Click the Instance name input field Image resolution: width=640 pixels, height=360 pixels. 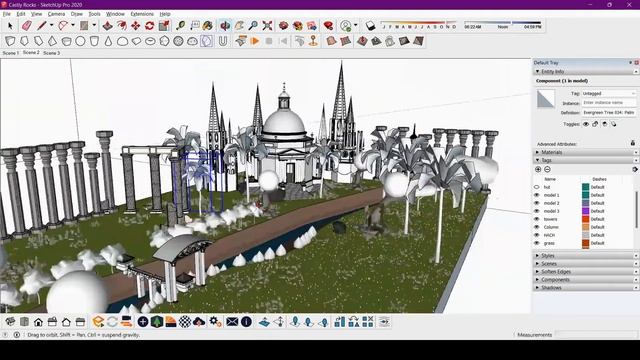(x=609, y=103)
